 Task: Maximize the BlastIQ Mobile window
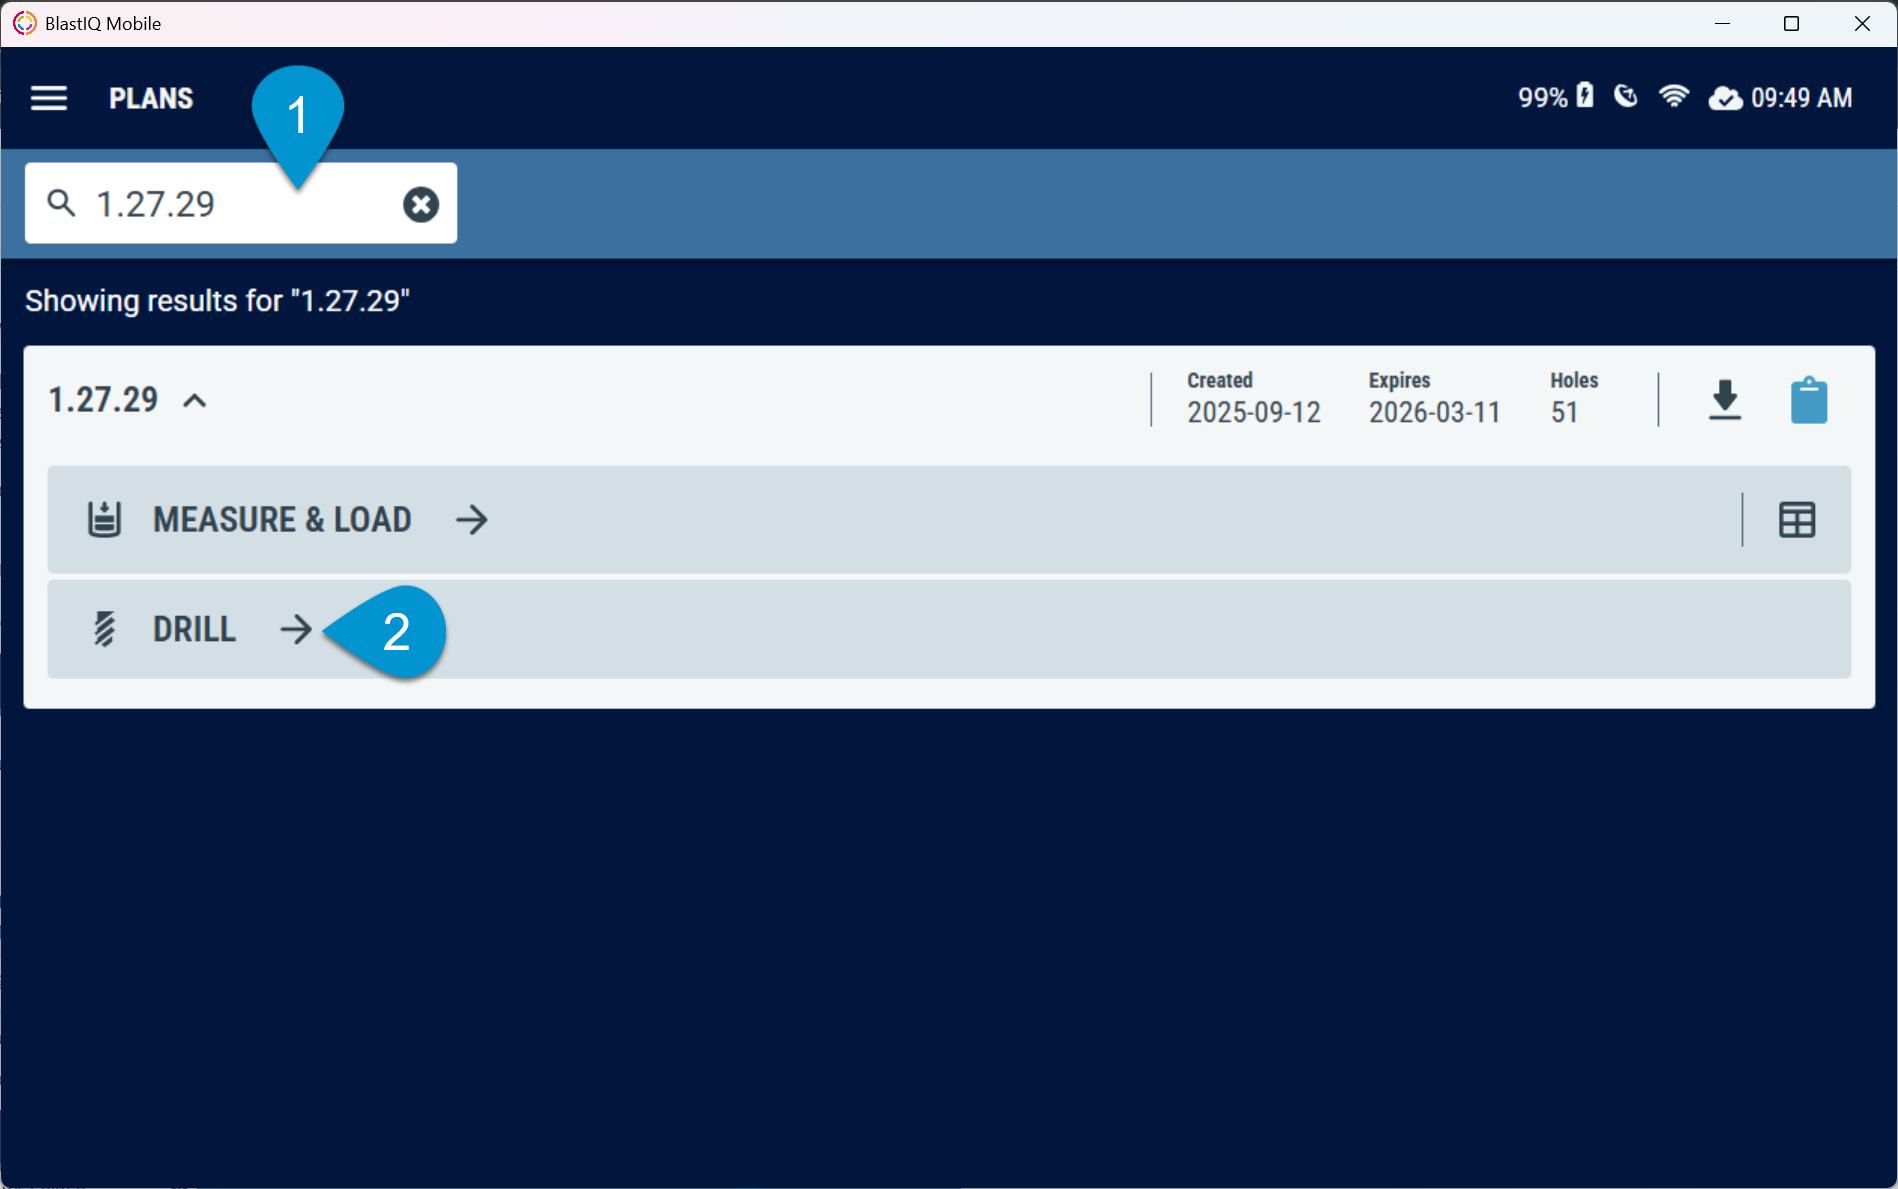tap(1791, 23)
